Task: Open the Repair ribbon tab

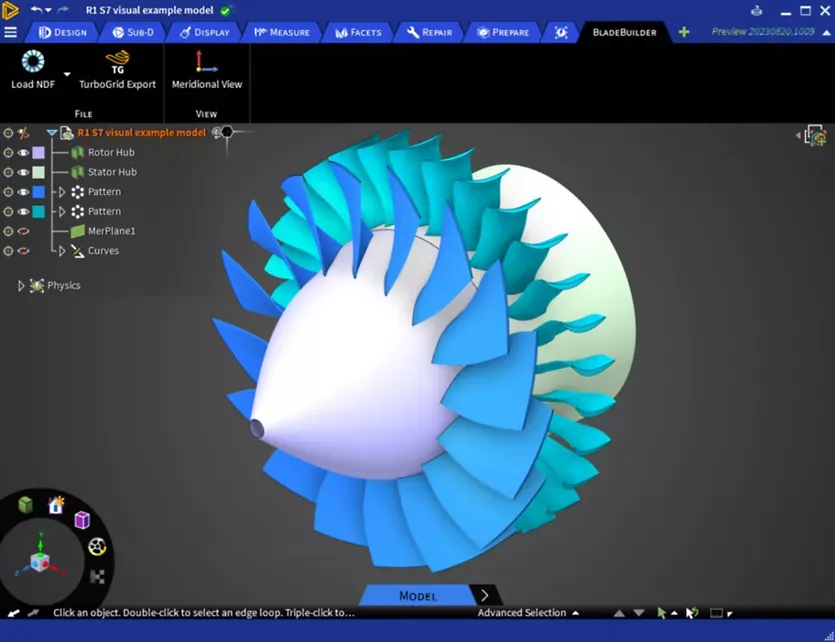Action: point(430,32)
